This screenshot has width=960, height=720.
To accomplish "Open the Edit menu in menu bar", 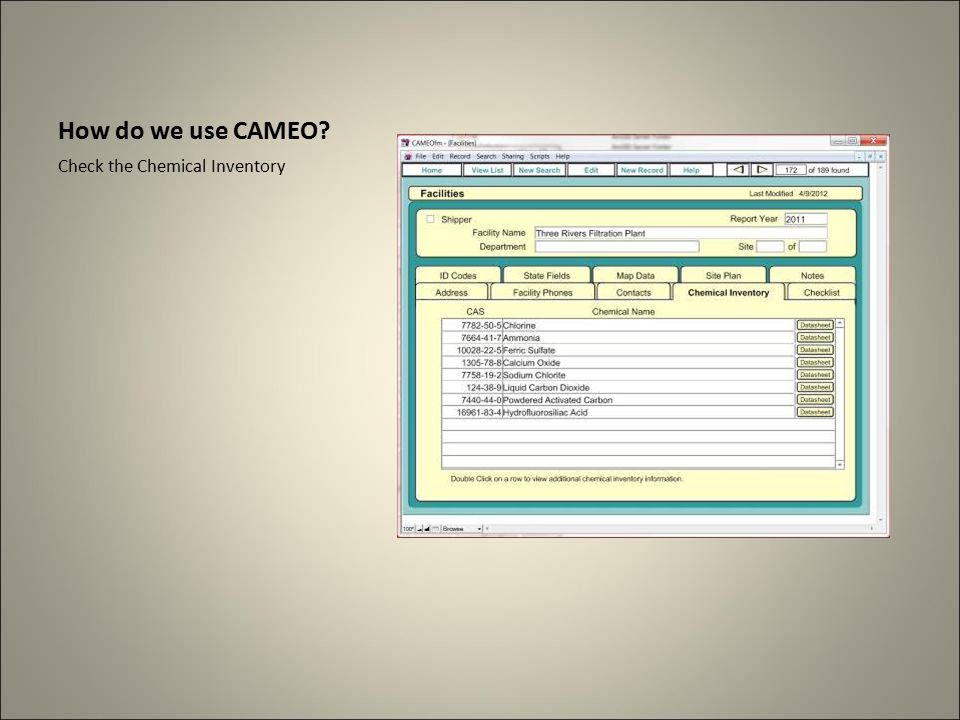I will 438,157.
